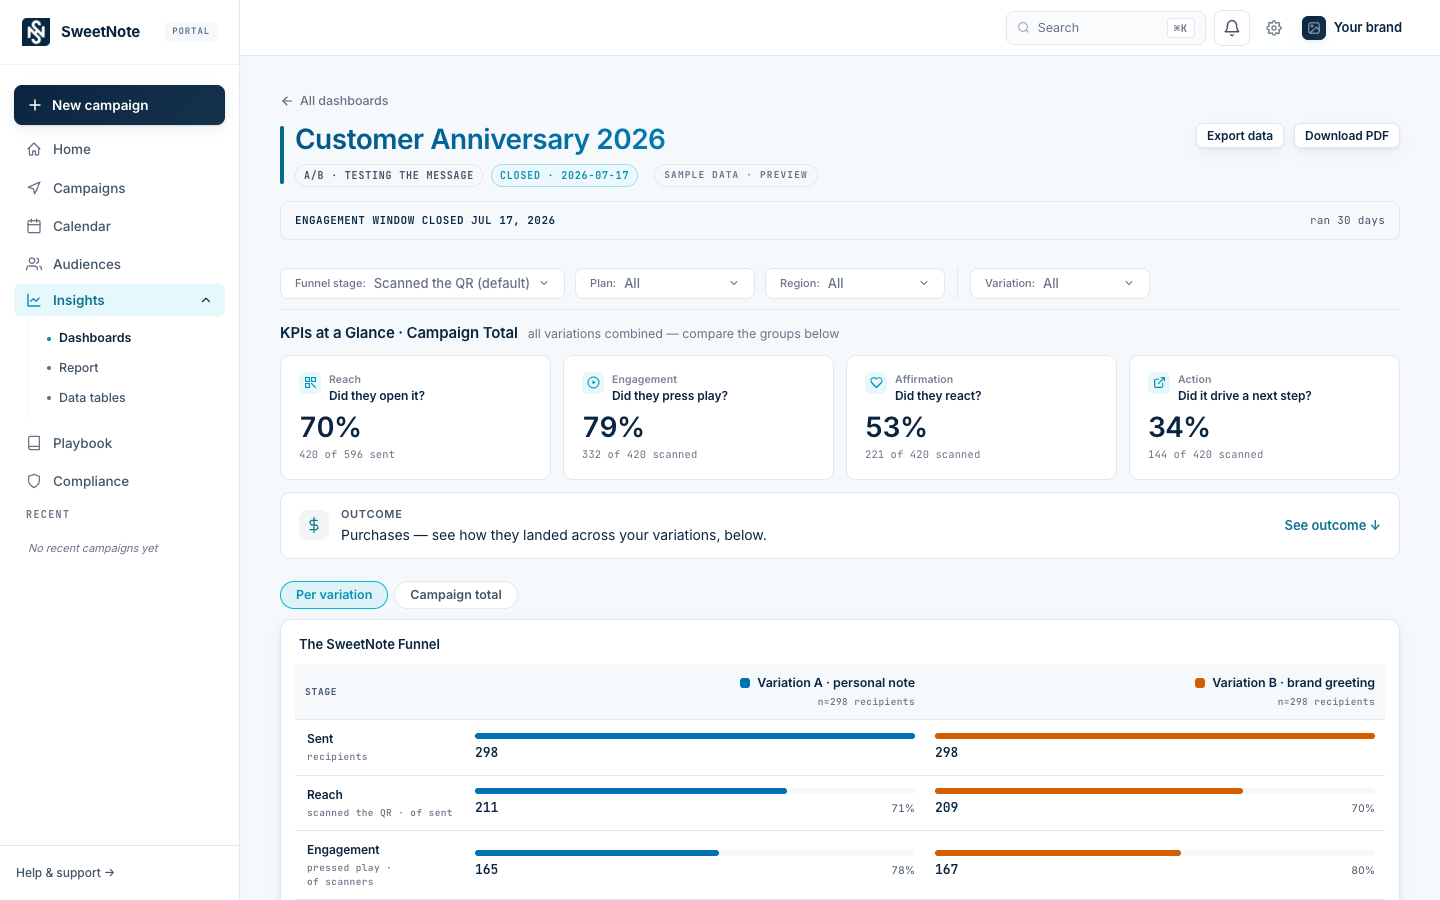This screenshot has height=900, width=1440.
Task: Open the Plan filter dropdown
Action: tap(665, 283)
